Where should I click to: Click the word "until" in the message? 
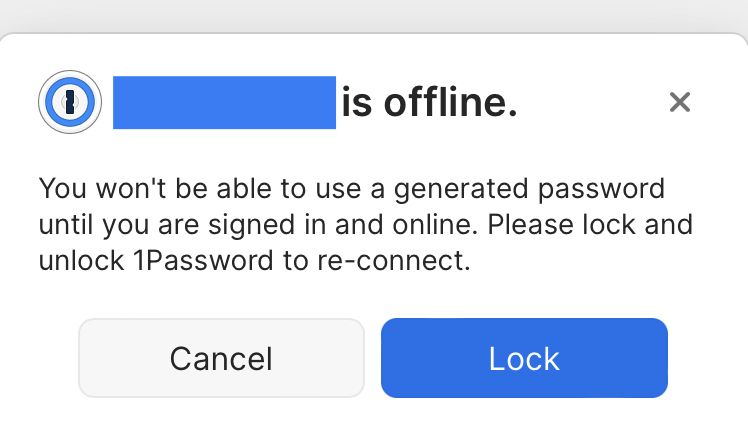[64, 225]
